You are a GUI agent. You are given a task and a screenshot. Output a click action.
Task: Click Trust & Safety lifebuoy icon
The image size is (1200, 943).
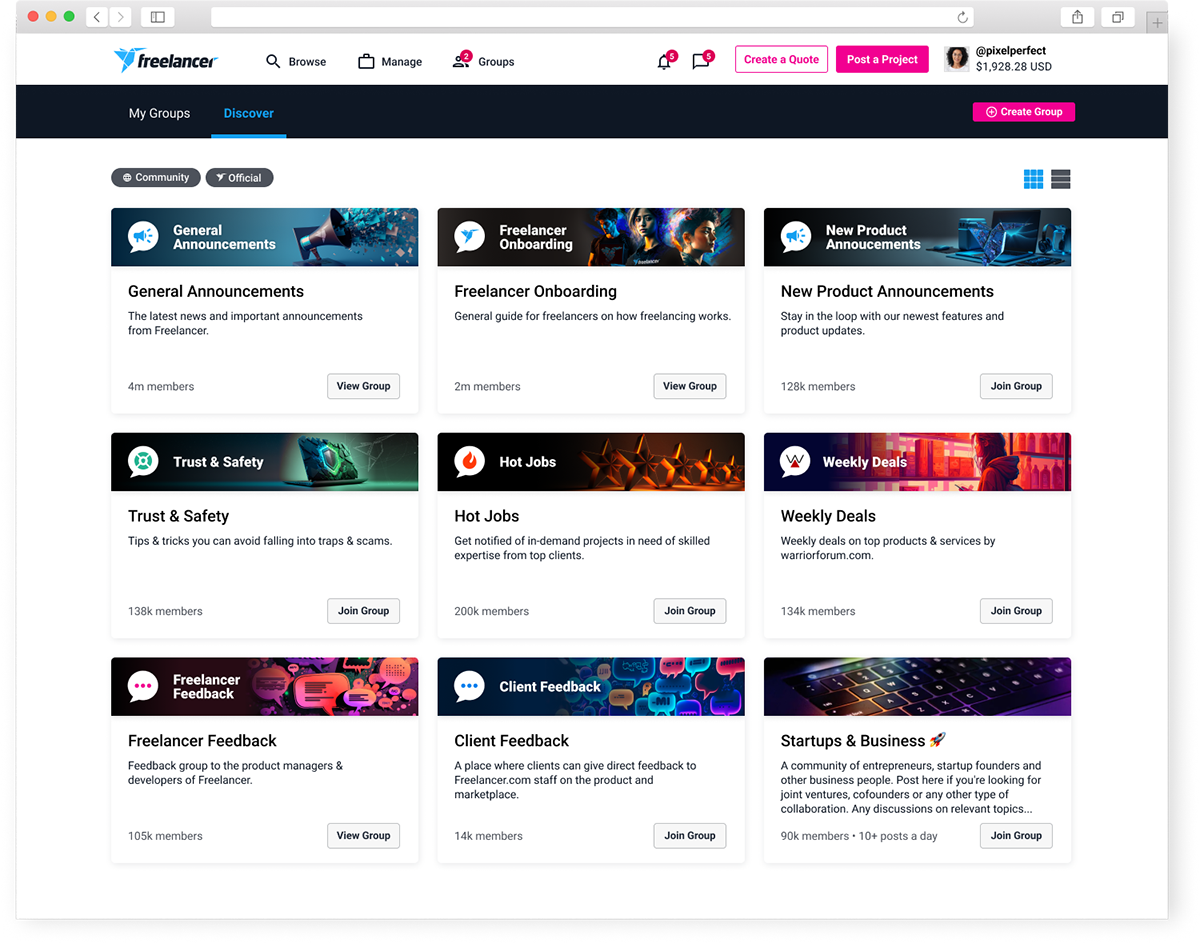[x=144, y=462]
